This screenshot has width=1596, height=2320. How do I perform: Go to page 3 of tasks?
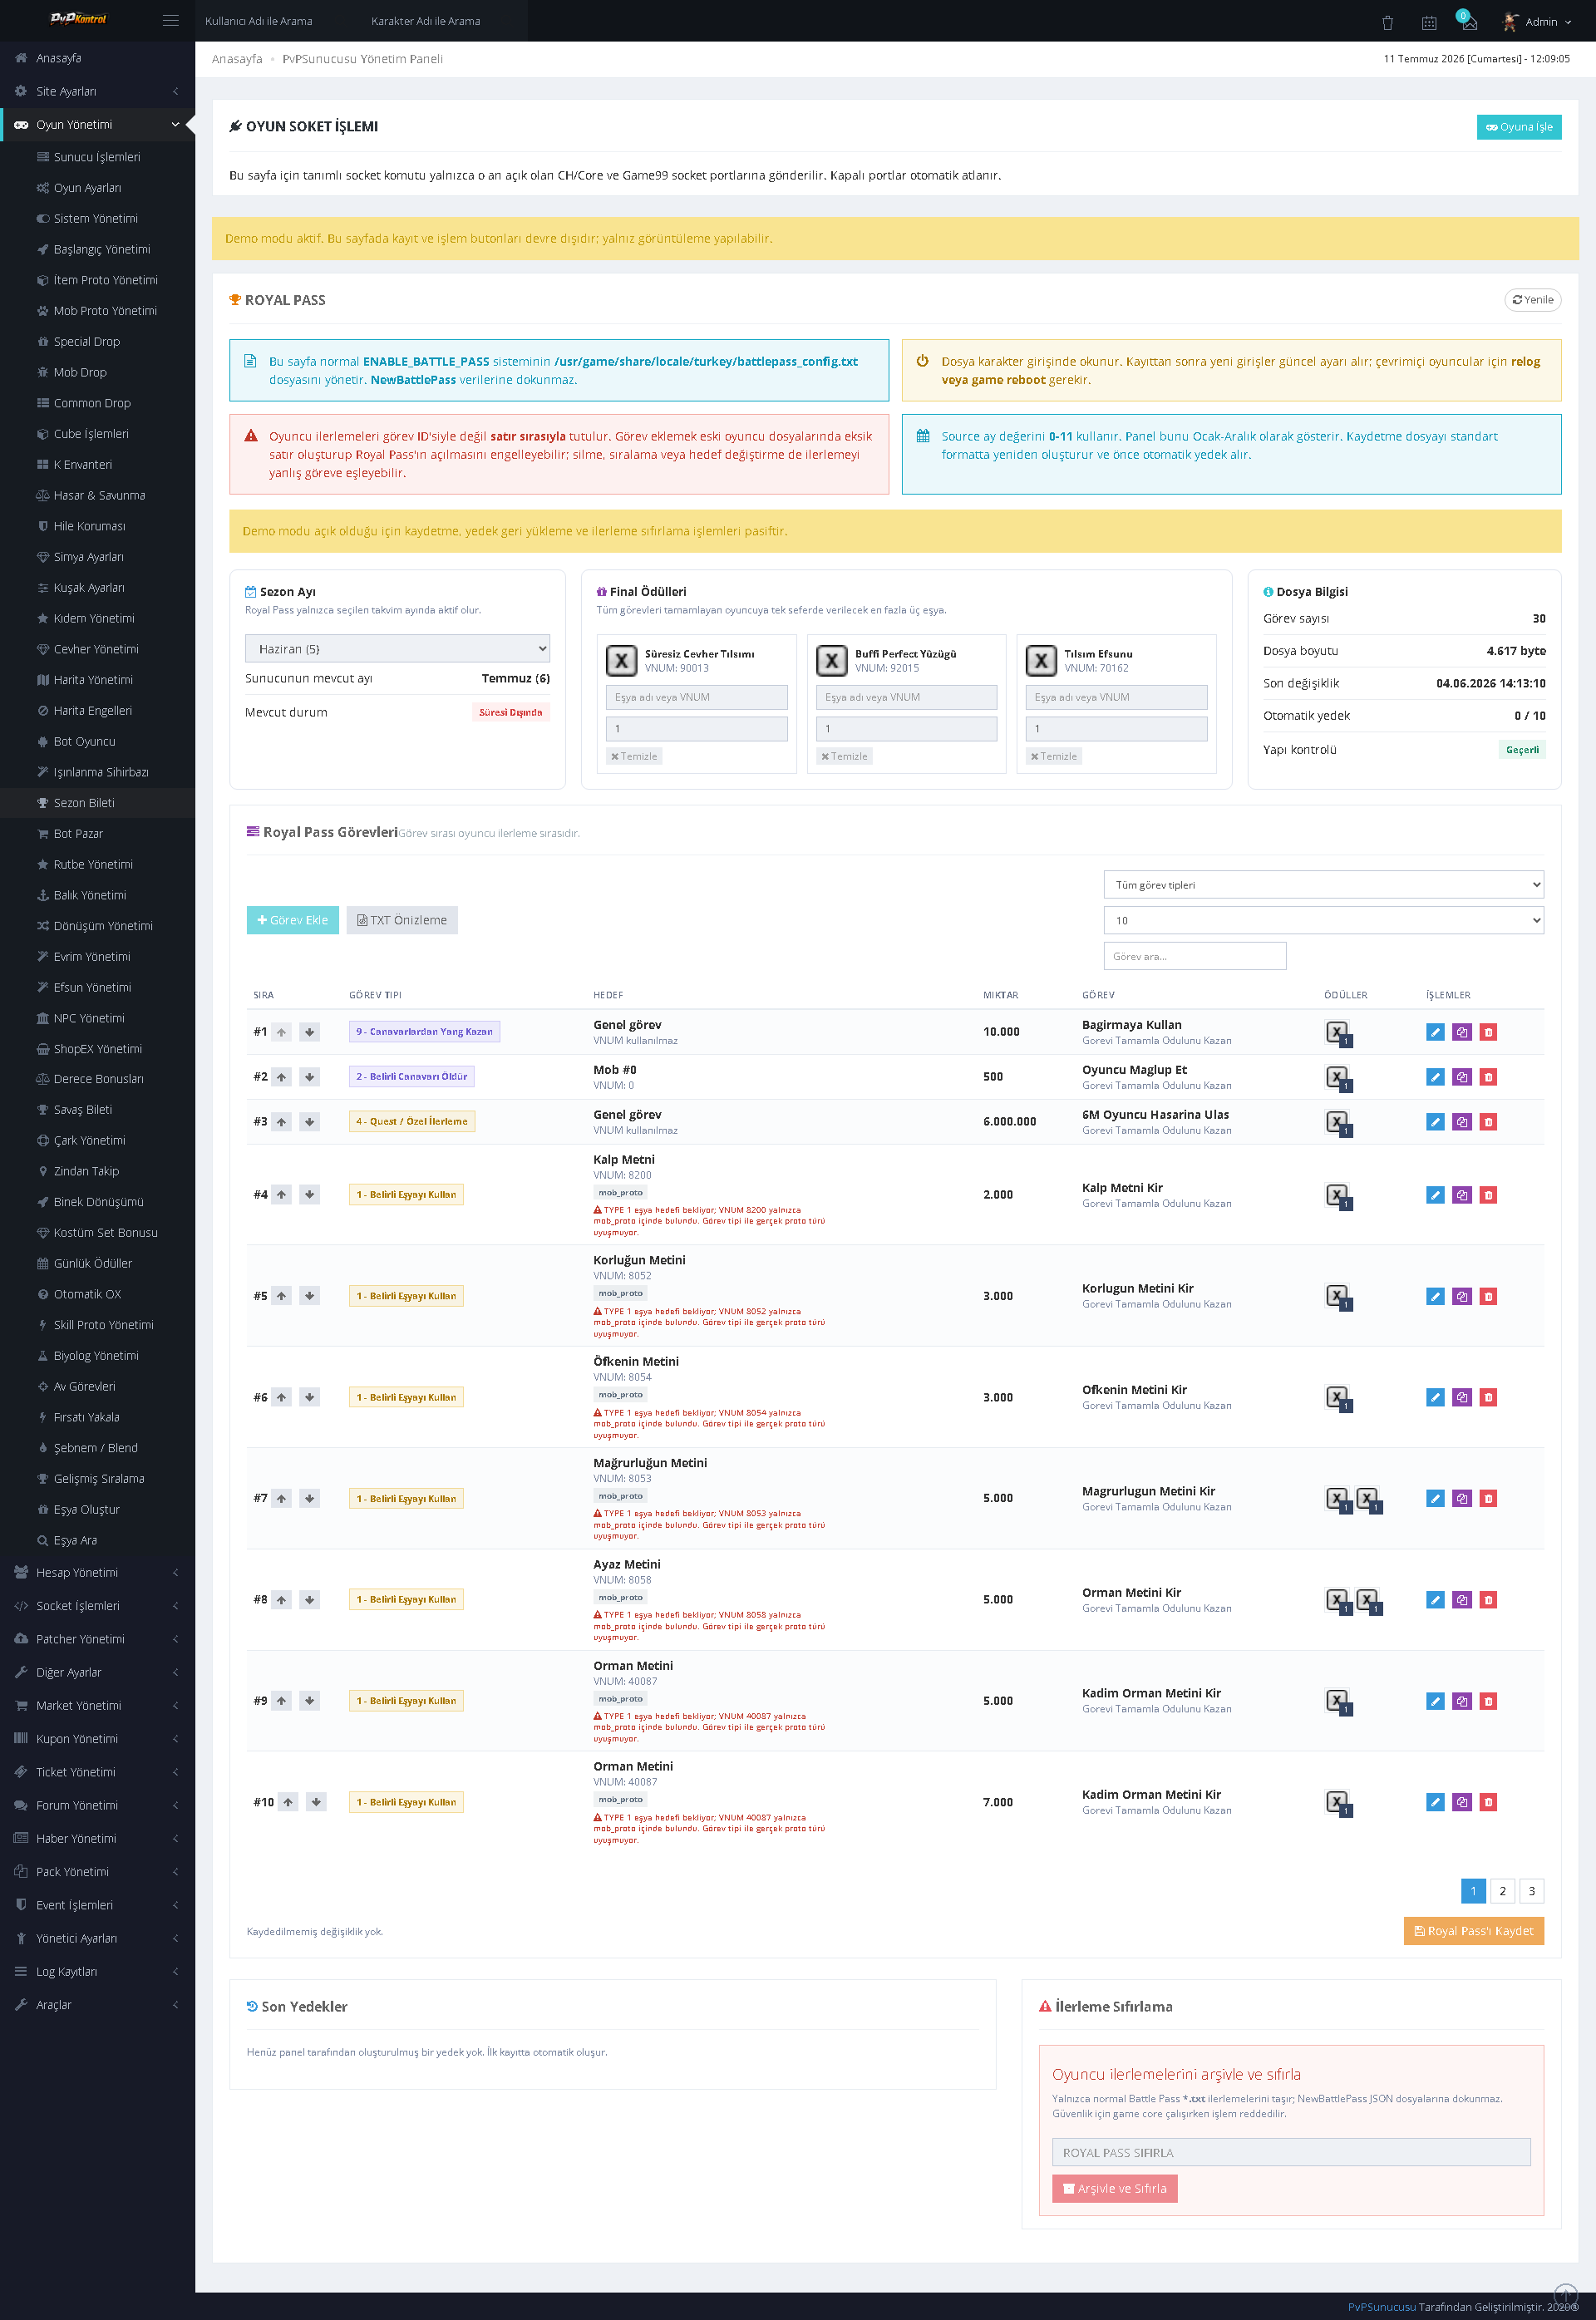point(1531,1891)
